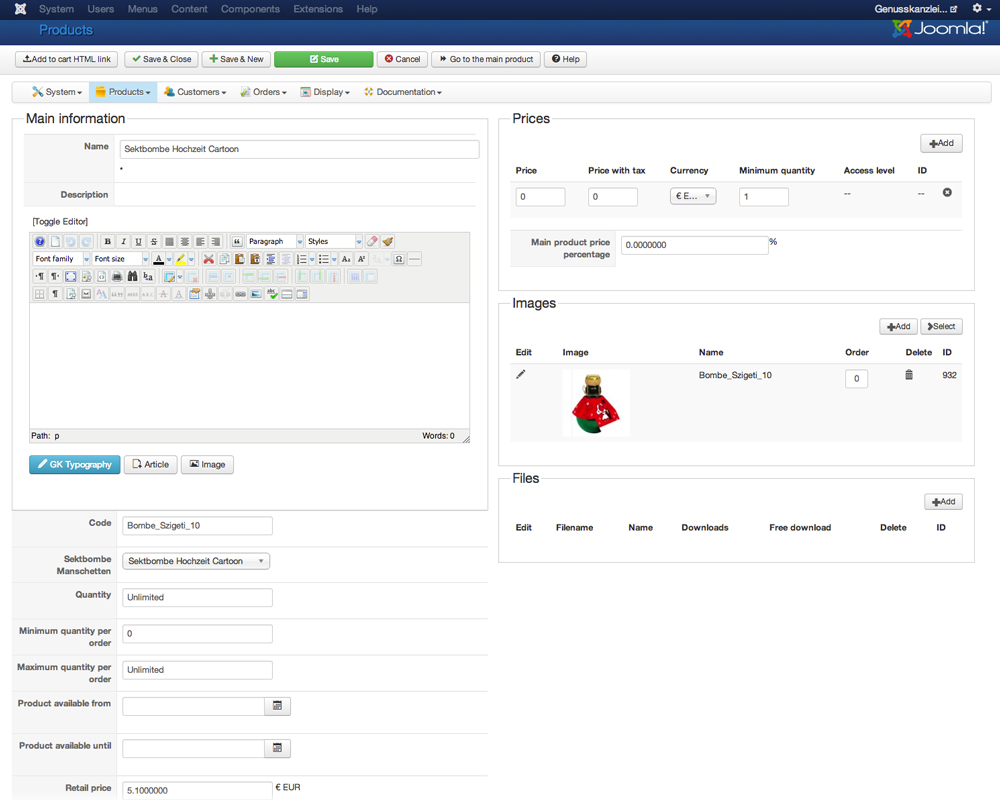Insert a bulleted list
This screenshot has height=800, width=1000.
point(324,259)
